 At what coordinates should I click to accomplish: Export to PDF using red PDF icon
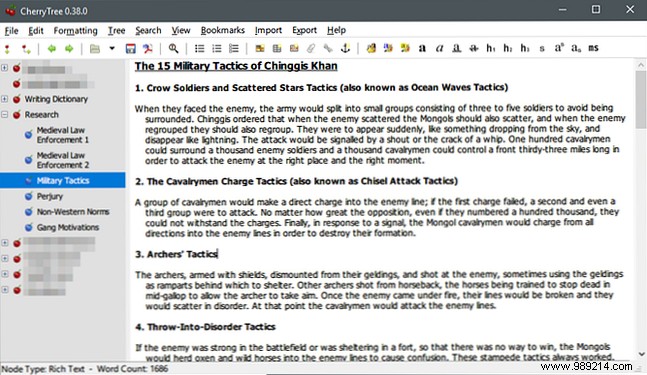click(x=148, y=49)
